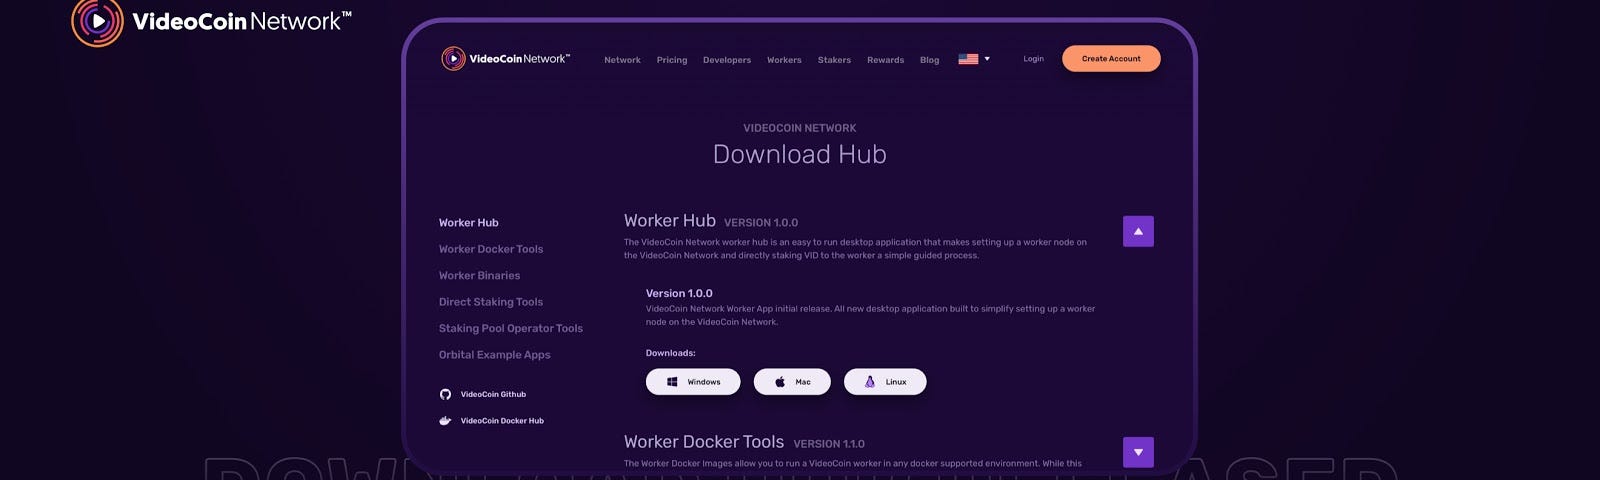This screenshot has height=480, width=1600.
Task: Click the Downloads: label
Action: click(670, 353)
